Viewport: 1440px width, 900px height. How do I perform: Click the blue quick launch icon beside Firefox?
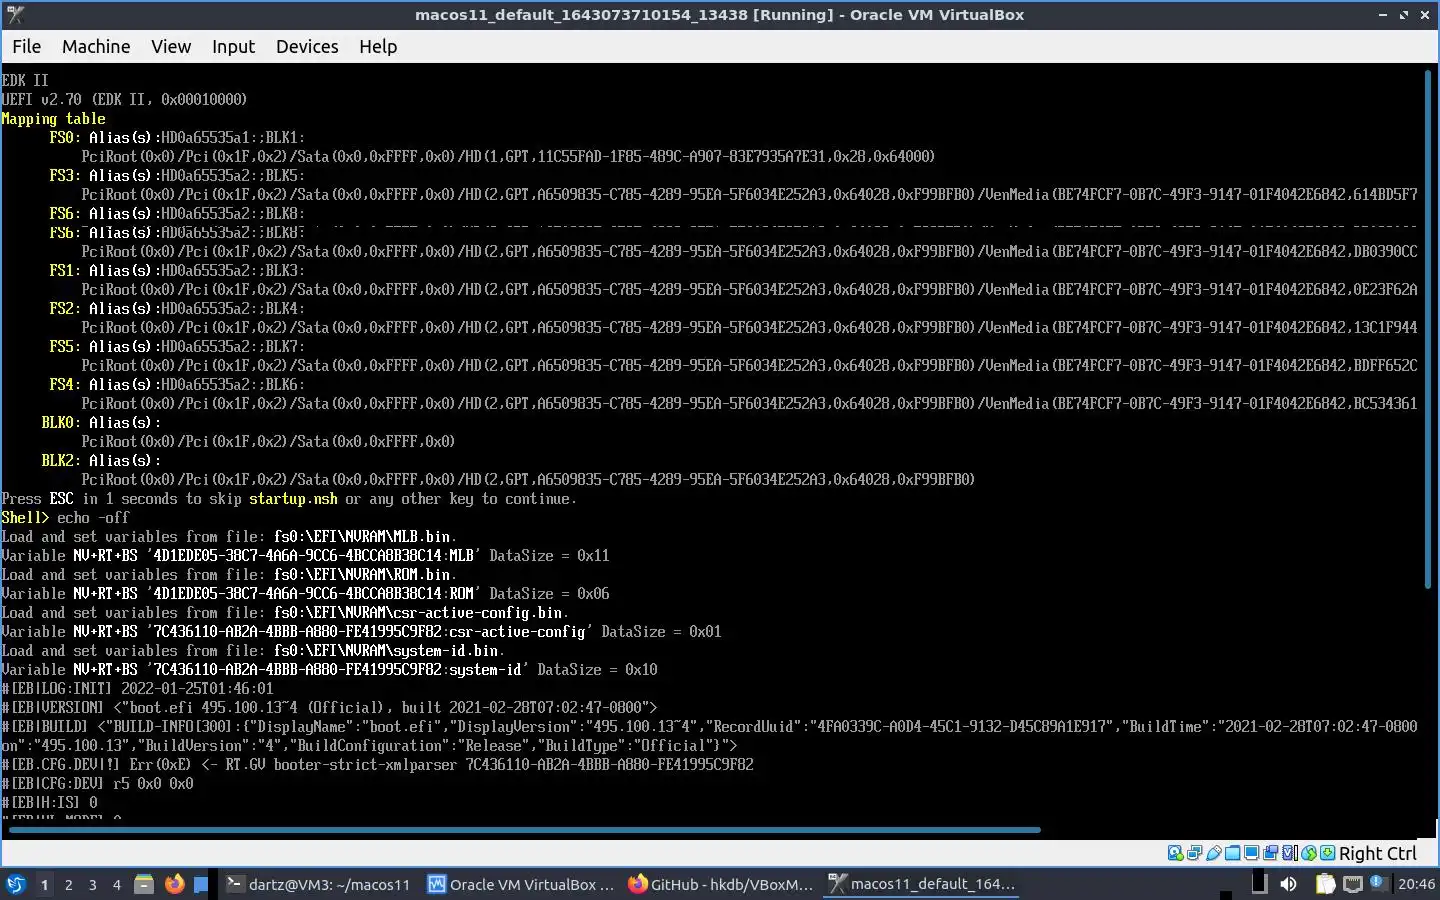201,884
